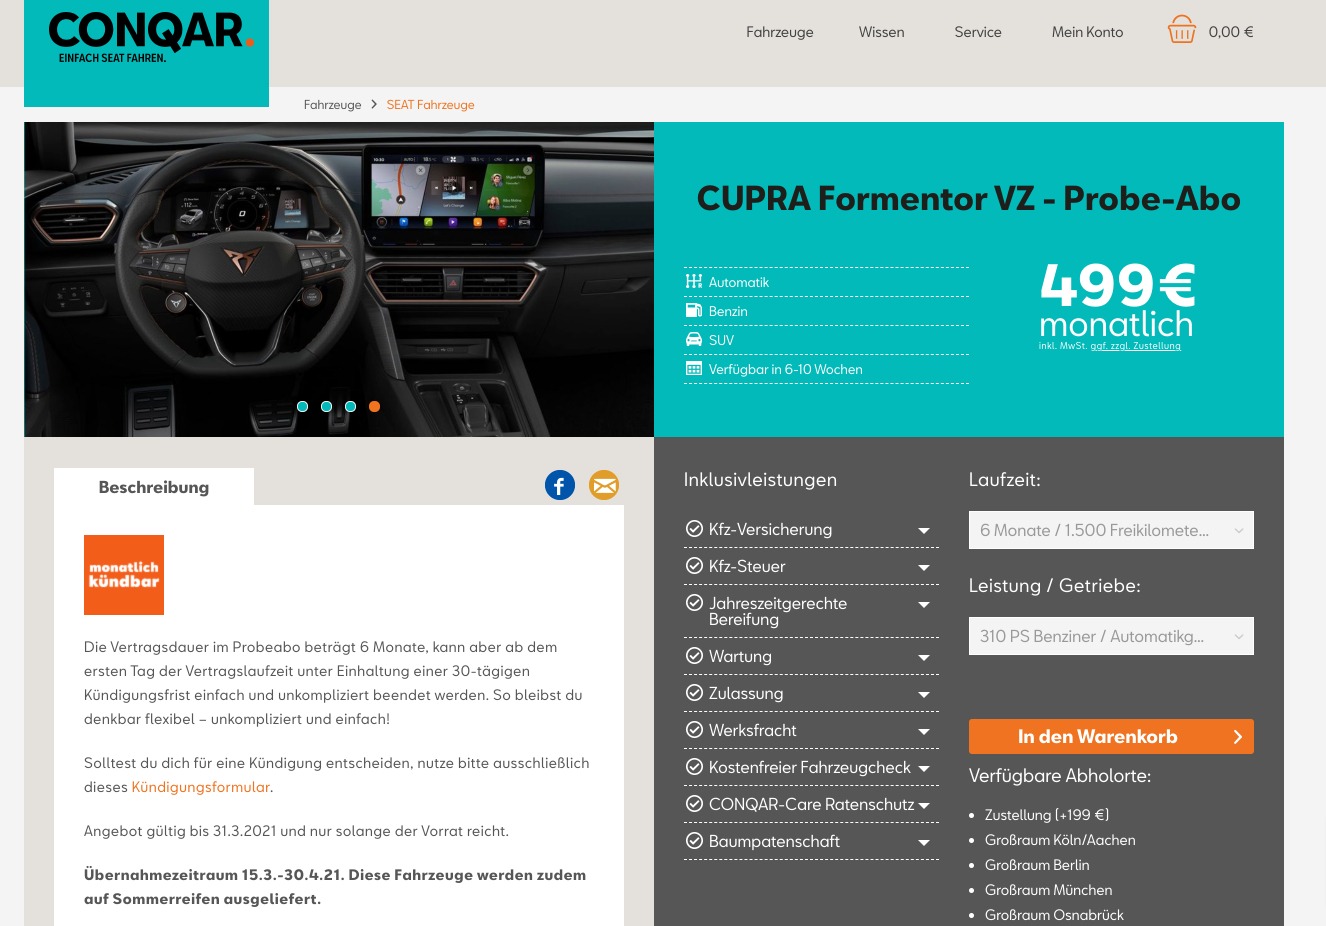The height and width of the screenshot is (926, 1326).
Task: Click check icon beside Kostenfreier Fahrzeugcheck
Action: (694, 767)
